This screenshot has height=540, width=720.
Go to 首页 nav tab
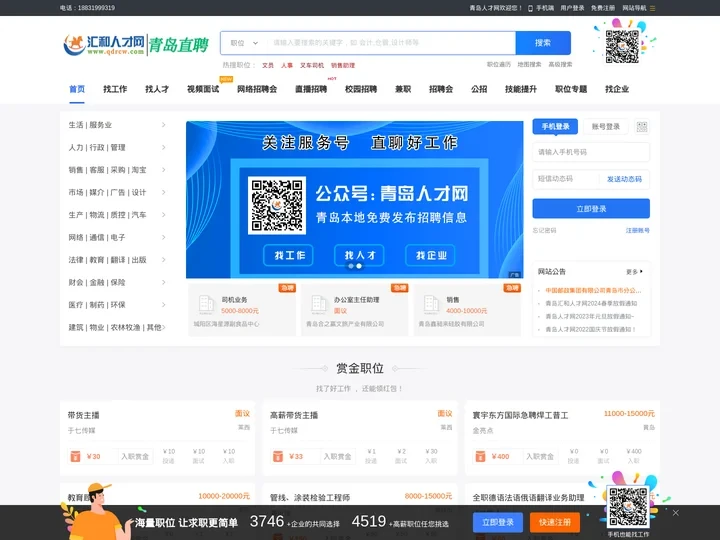click(77, 89)
